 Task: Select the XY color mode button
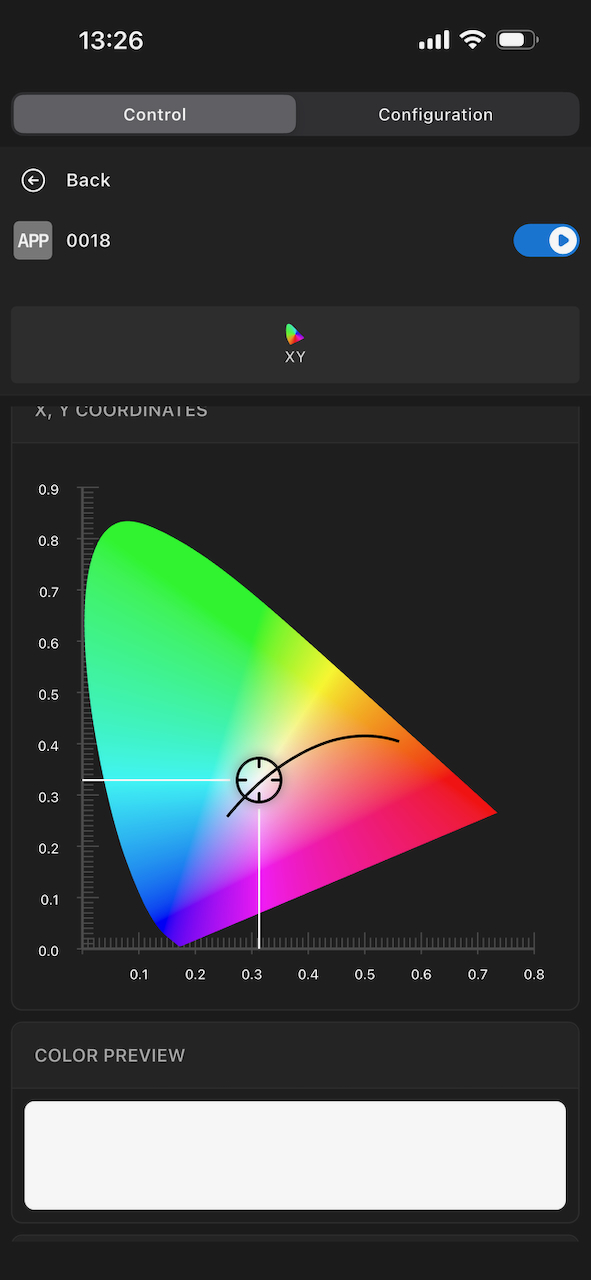pyautogui.click(x=295, y=345)
